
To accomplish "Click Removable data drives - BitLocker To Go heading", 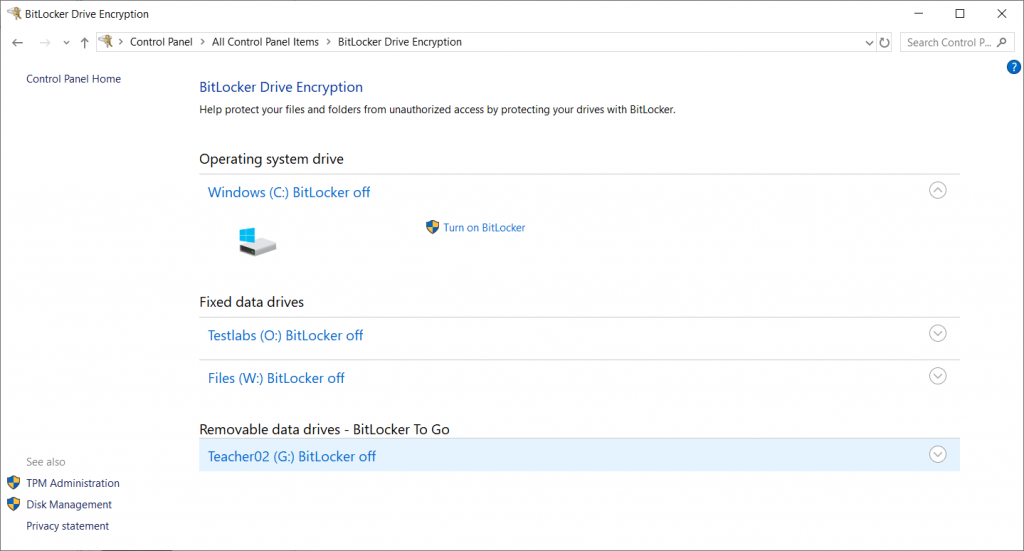I will (324, 430).
